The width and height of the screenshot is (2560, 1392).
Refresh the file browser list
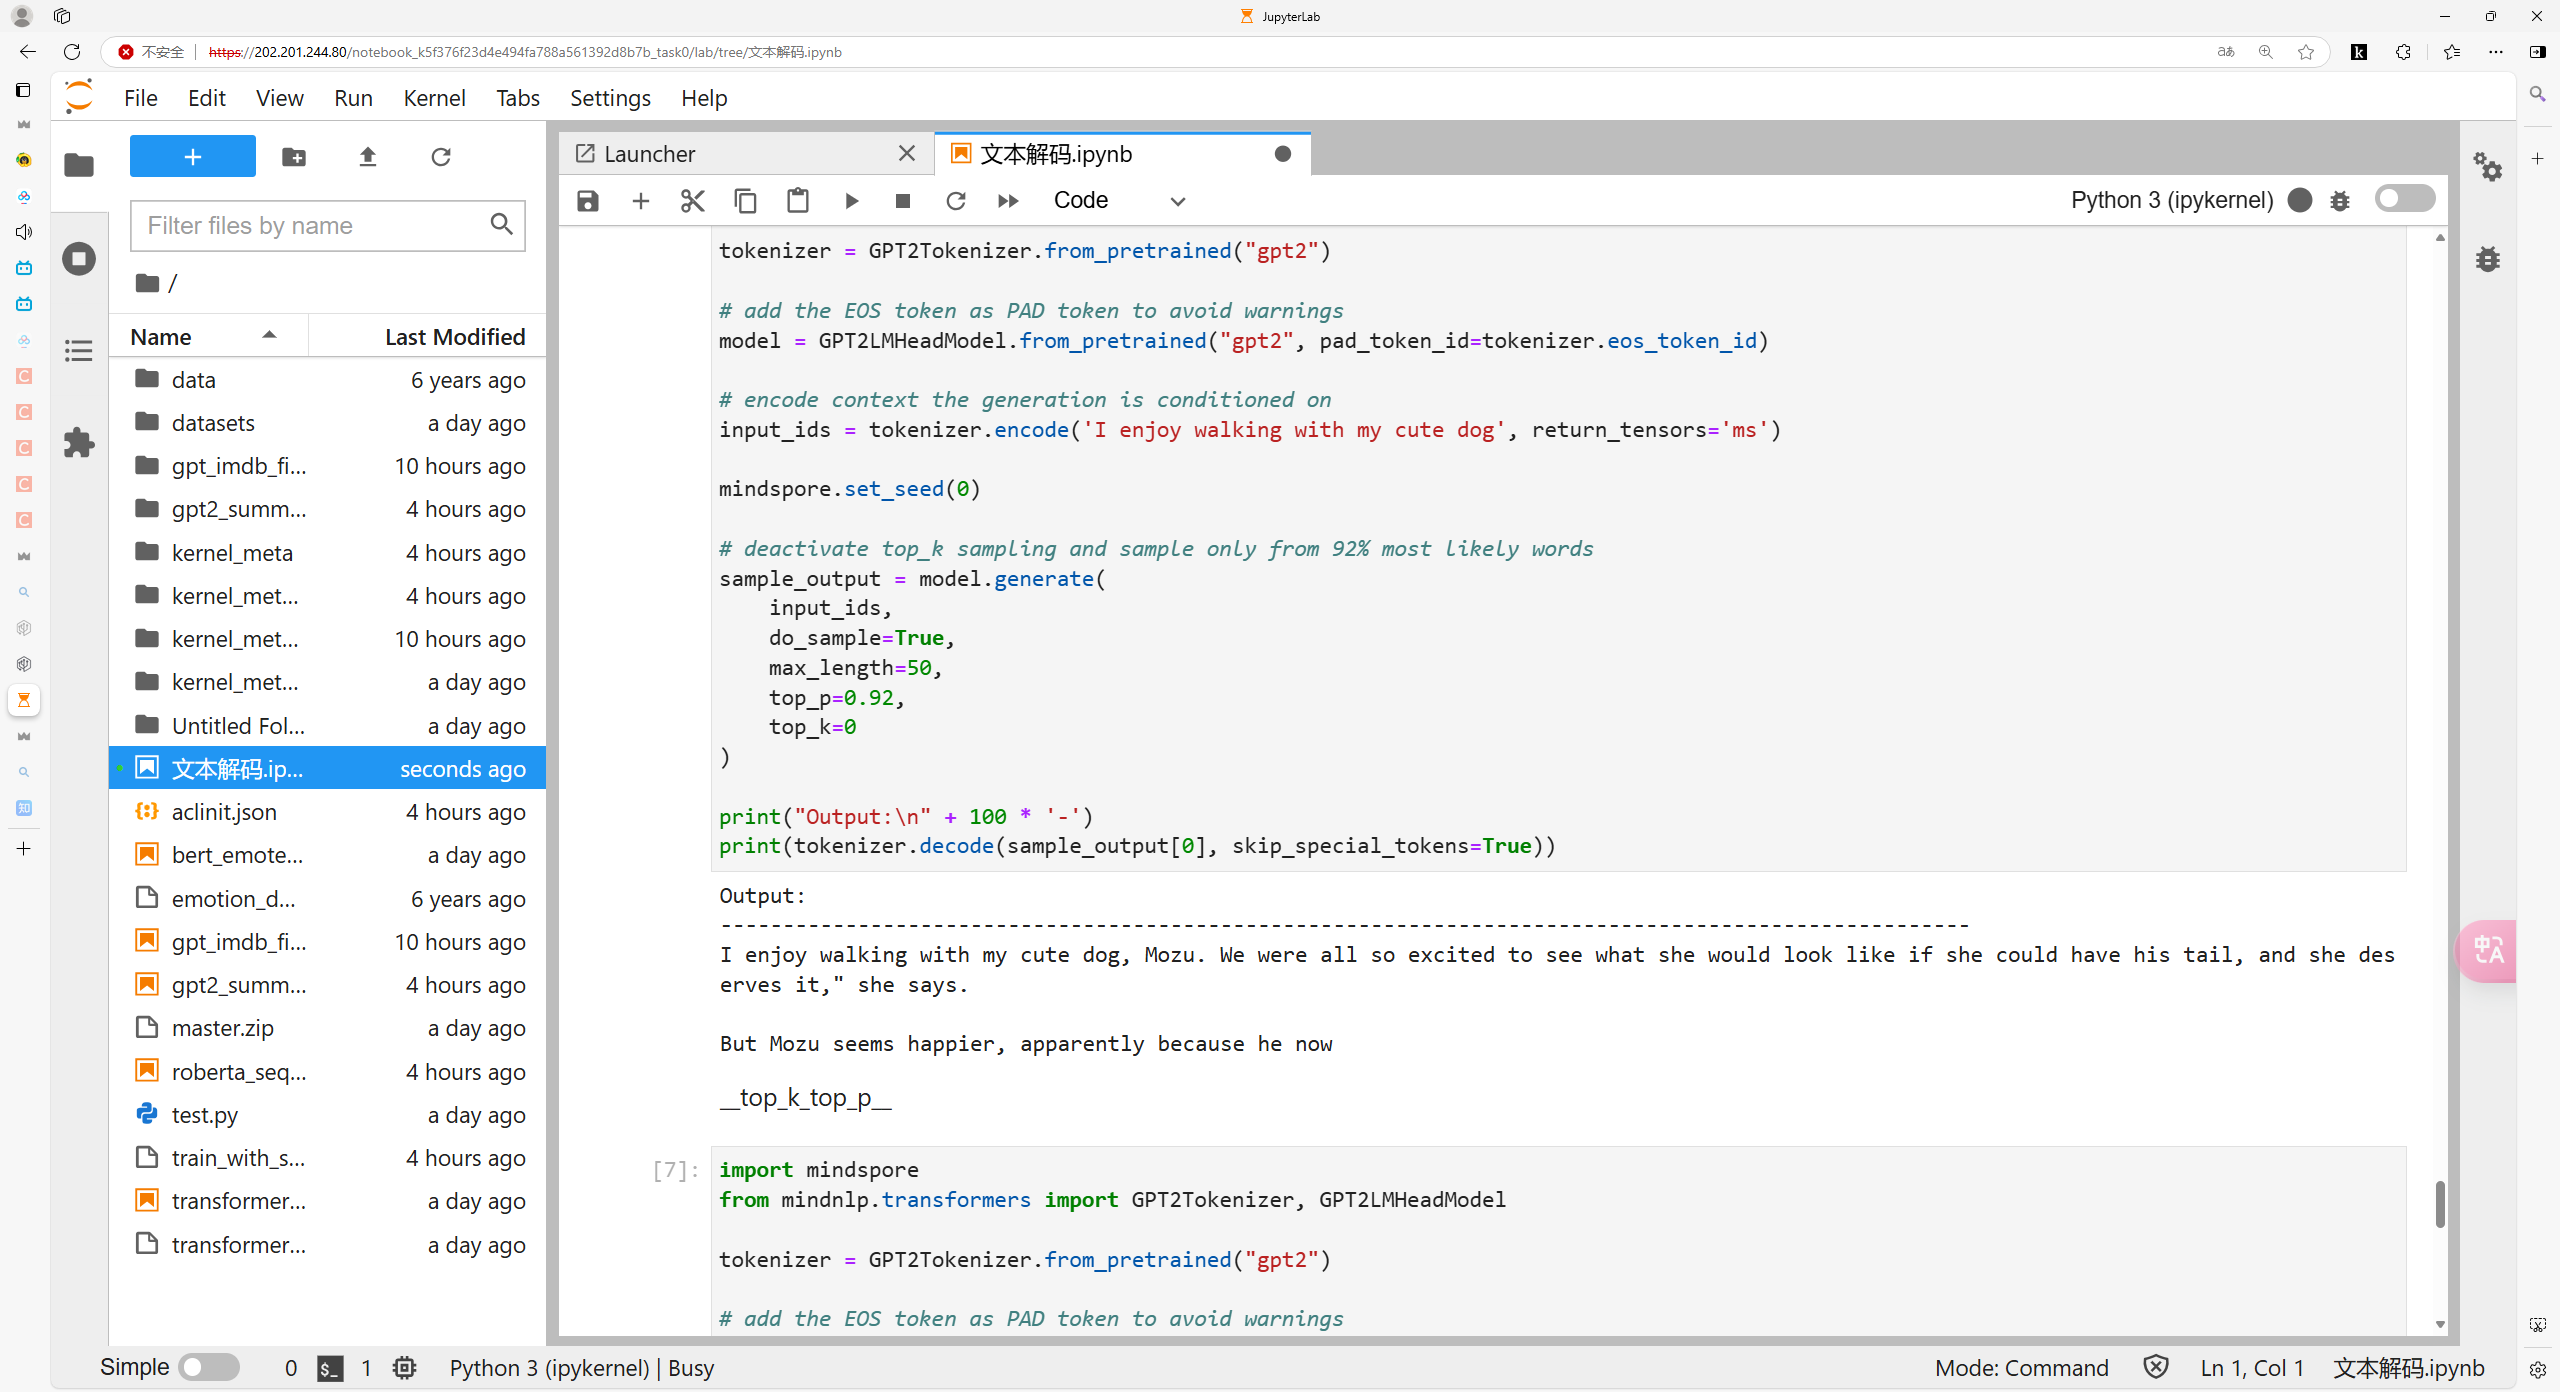tap(441, 157)
